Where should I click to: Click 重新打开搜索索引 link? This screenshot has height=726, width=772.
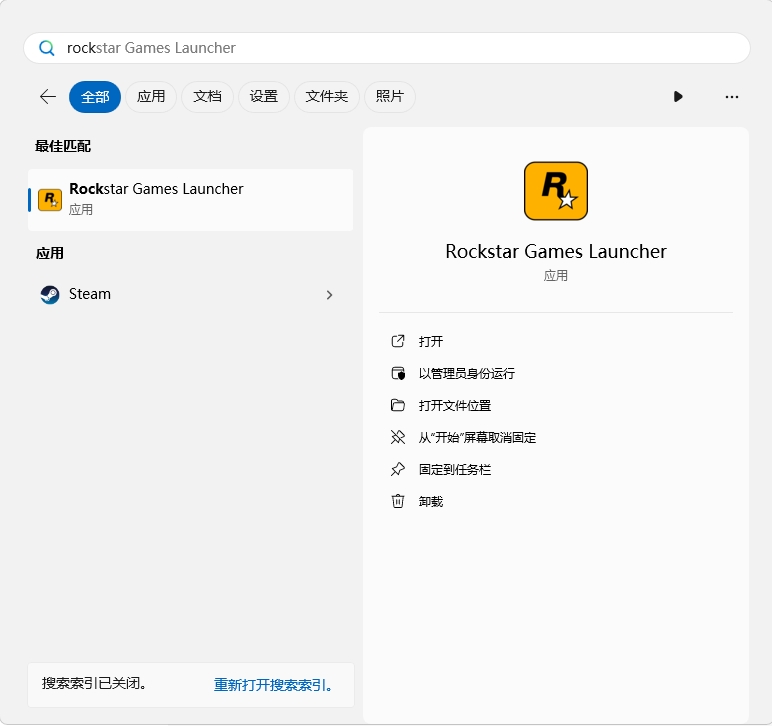click(x=273, y=685)
